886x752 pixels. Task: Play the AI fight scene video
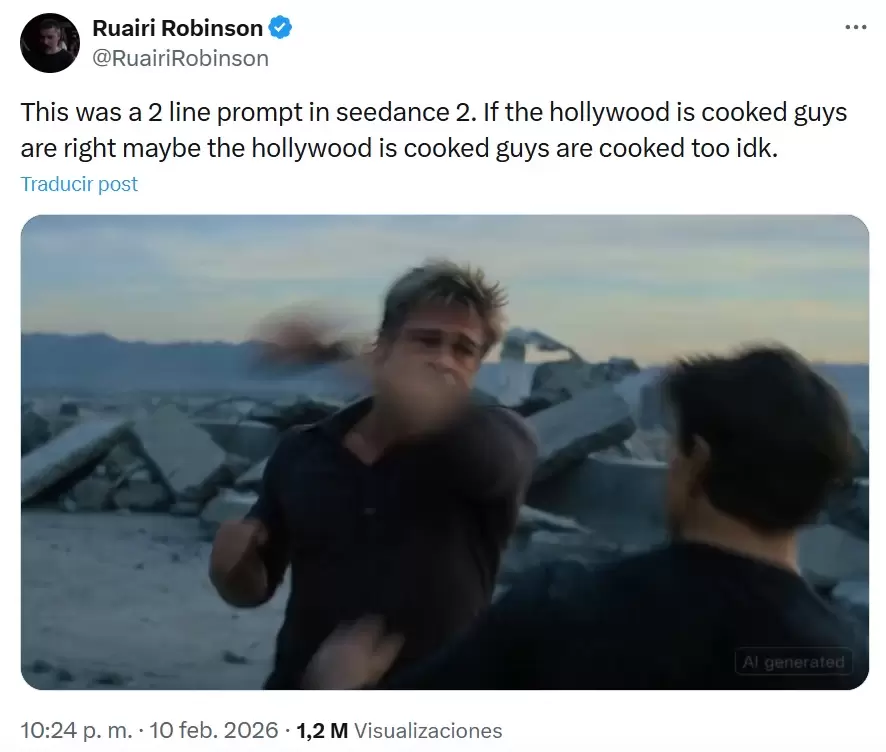445,452
